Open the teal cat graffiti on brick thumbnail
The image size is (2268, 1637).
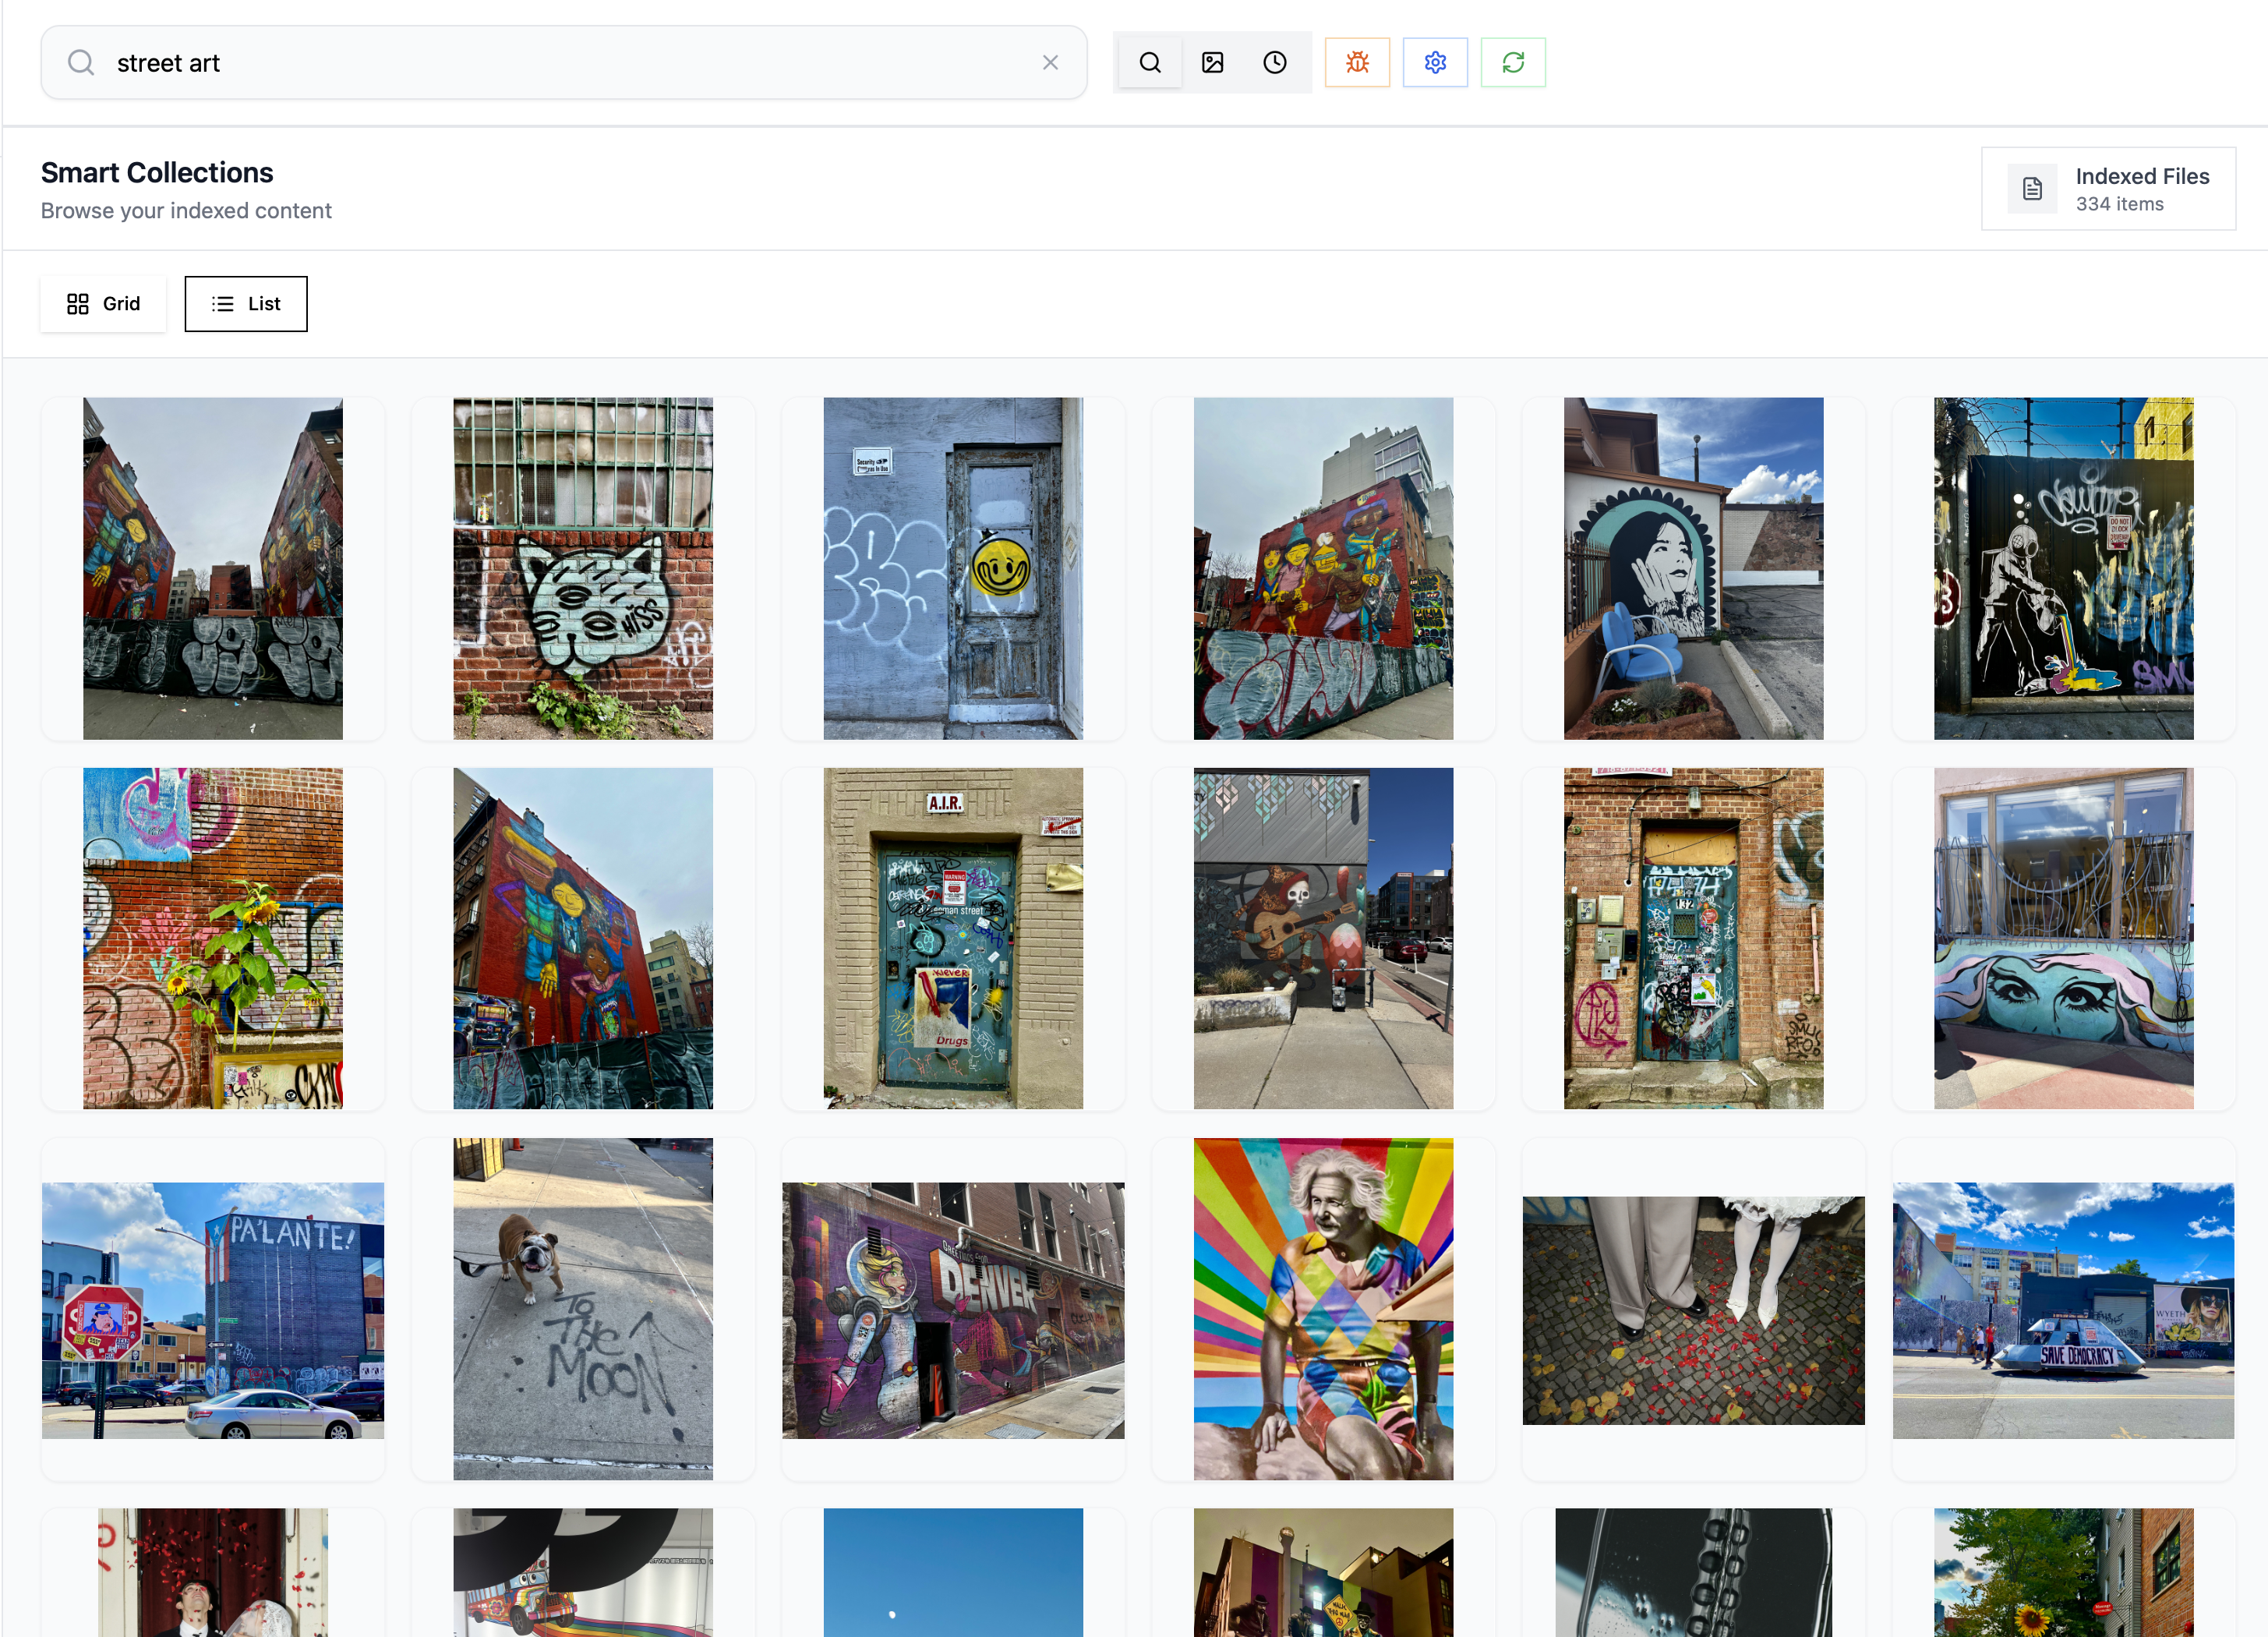pos(583,569)
